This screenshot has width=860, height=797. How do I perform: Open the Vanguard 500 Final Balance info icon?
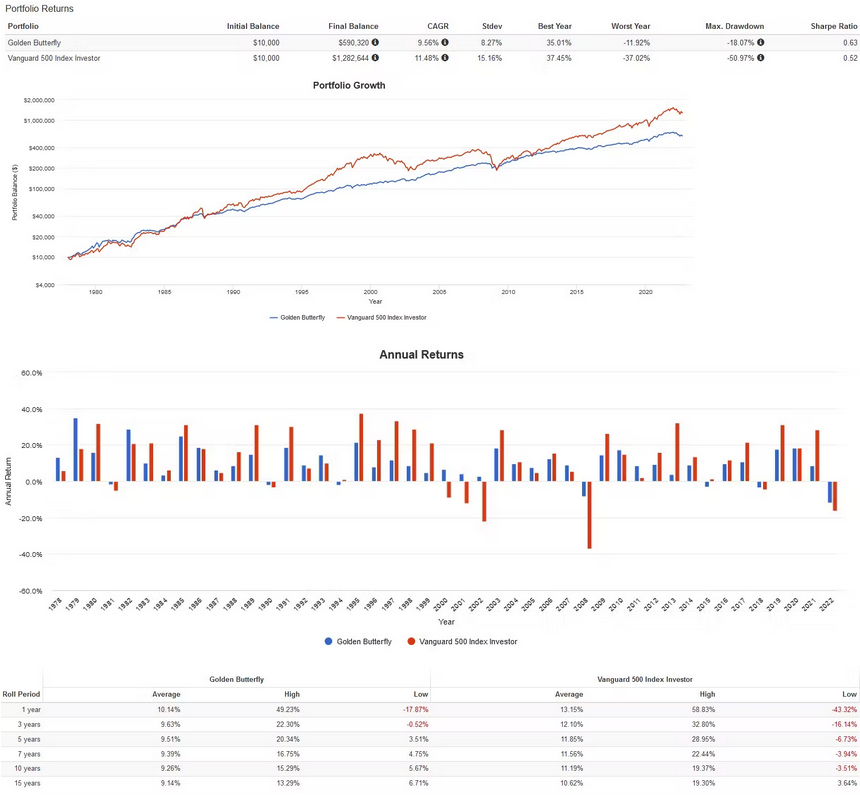(x=377, y=58)
